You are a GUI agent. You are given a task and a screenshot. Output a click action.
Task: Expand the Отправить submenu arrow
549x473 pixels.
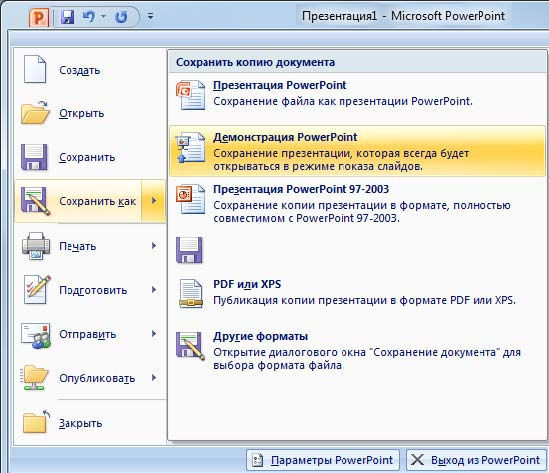tap(153, 334)
